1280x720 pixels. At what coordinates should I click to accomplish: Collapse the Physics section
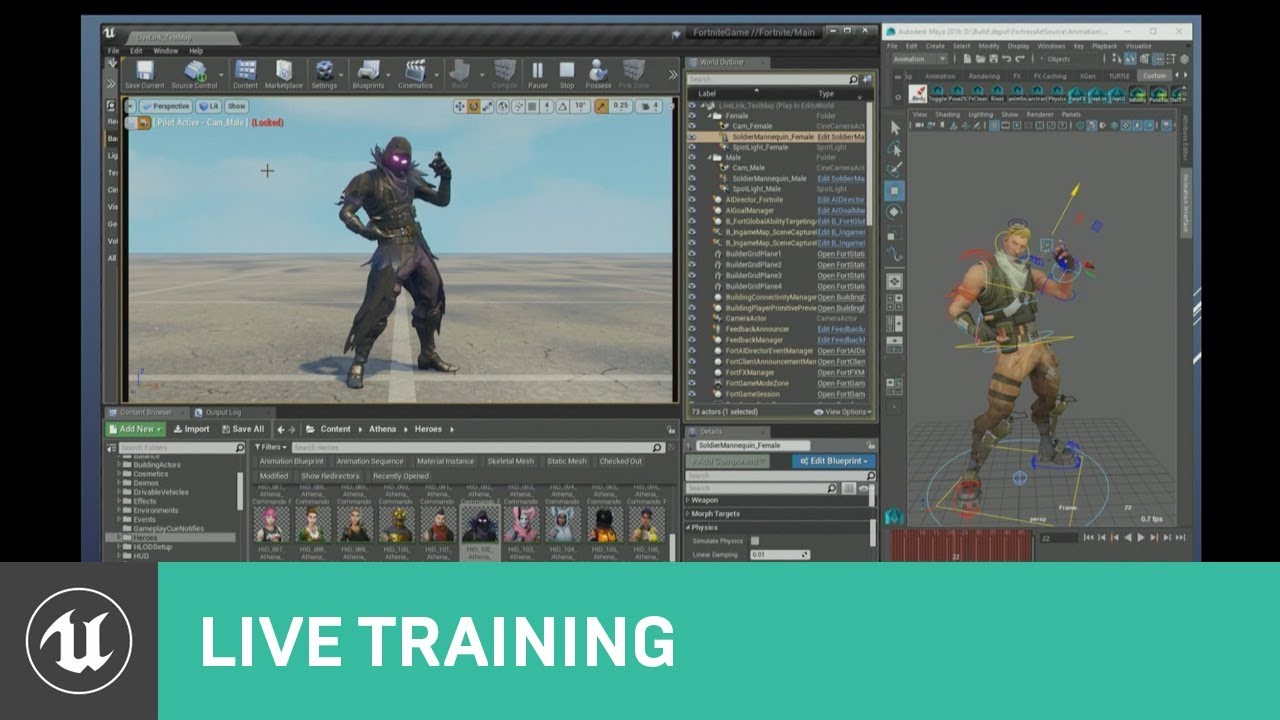pos(687,527)
